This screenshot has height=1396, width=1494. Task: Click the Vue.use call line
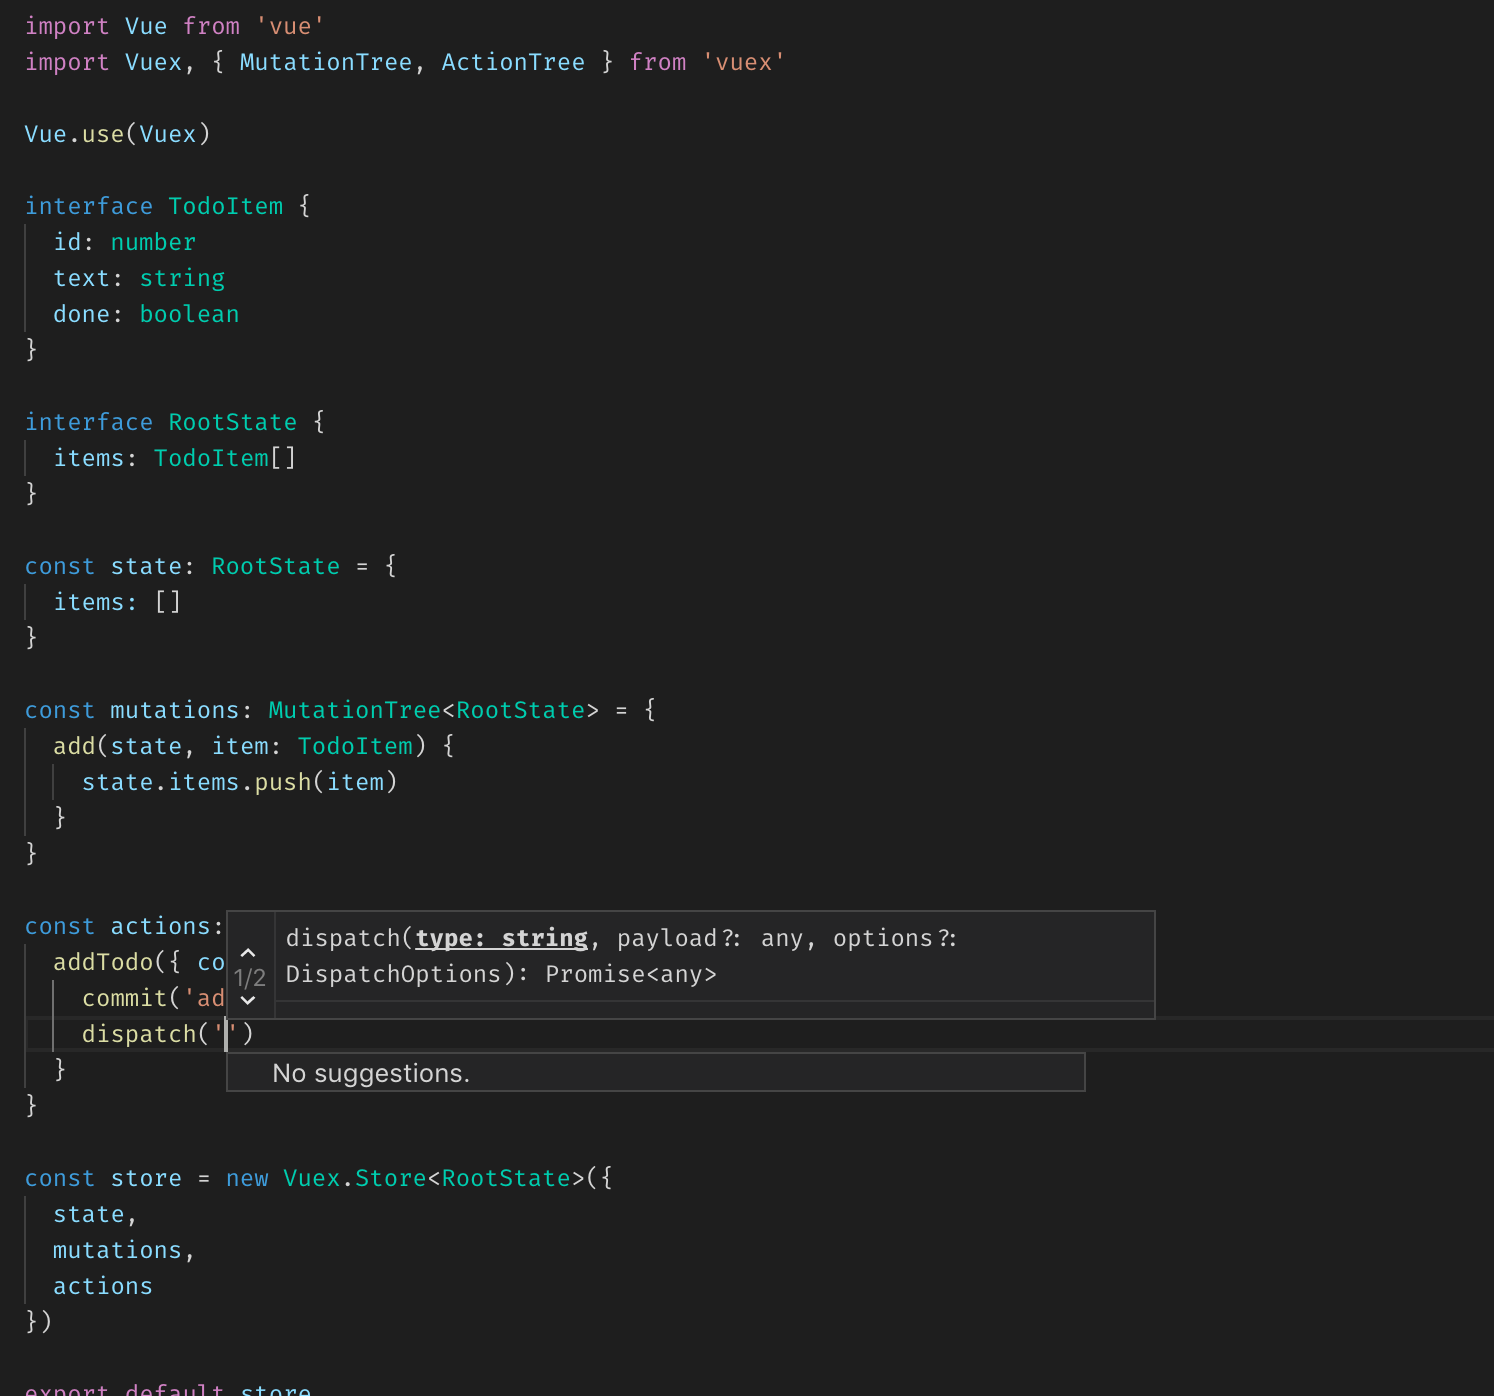coord(118,134)
